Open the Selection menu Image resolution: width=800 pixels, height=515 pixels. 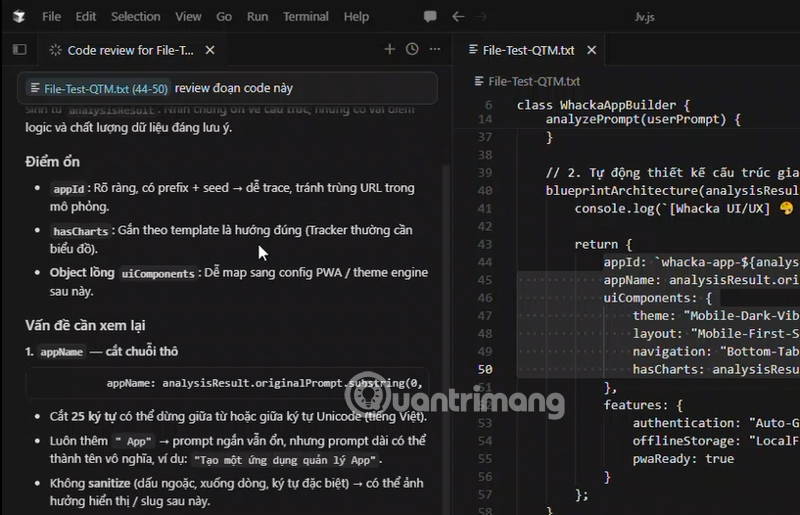coord(136,17)
